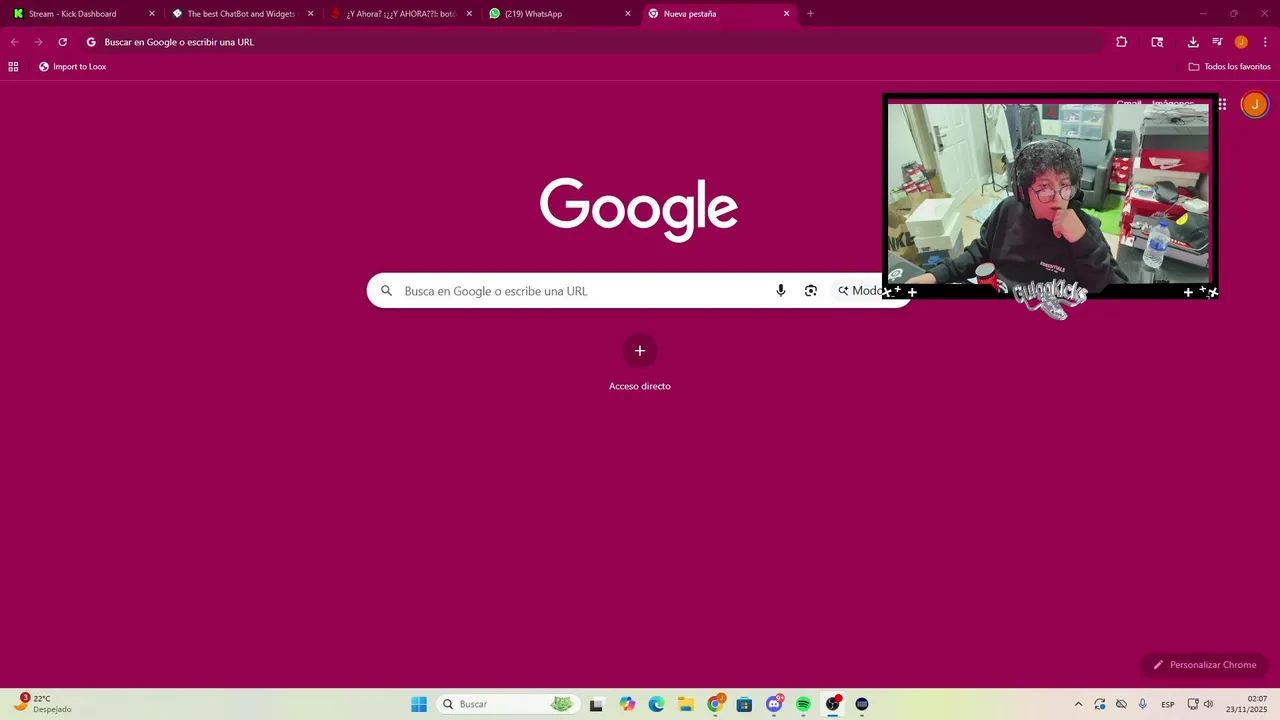The image size is (1280, 720).
Task: Start voice search with microphone icon
Action: [781, 291]
